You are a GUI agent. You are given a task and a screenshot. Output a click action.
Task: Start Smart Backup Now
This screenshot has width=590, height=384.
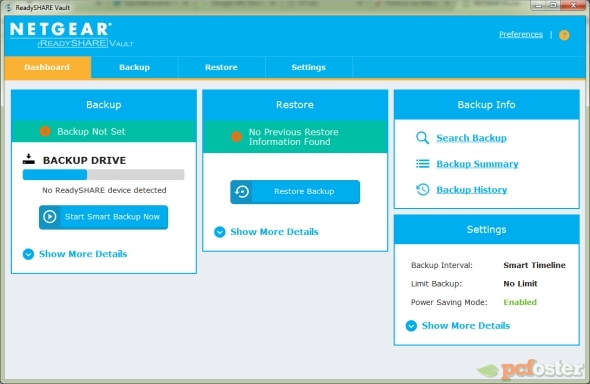coord(103,217)
